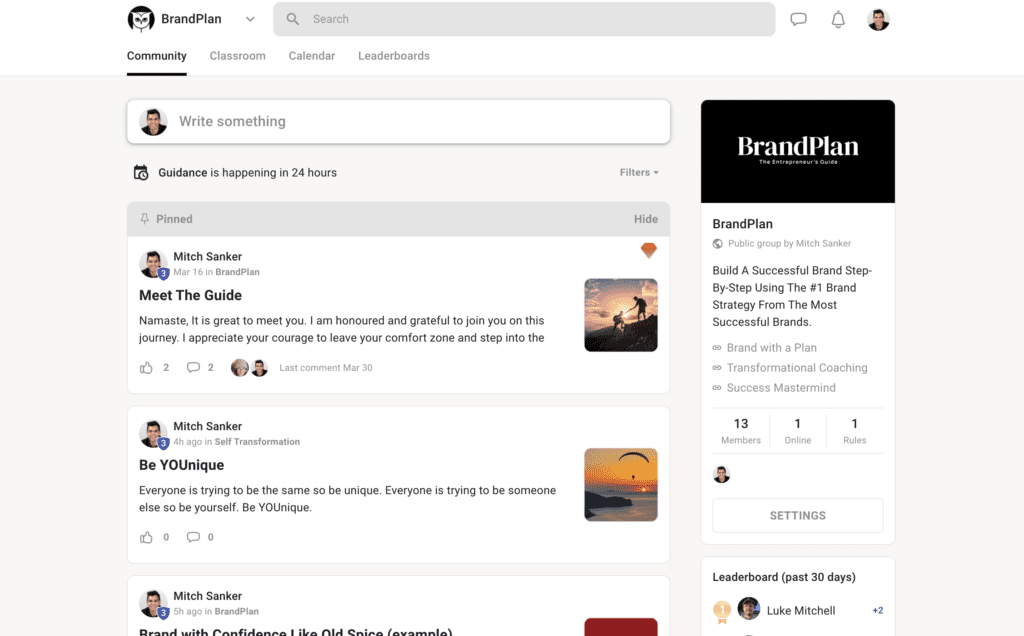Image resolution: width=1024 pixels, height=636 pixels.
Task: Click Luke Mitchell leaderboard avatar
Action: (749, 609)
